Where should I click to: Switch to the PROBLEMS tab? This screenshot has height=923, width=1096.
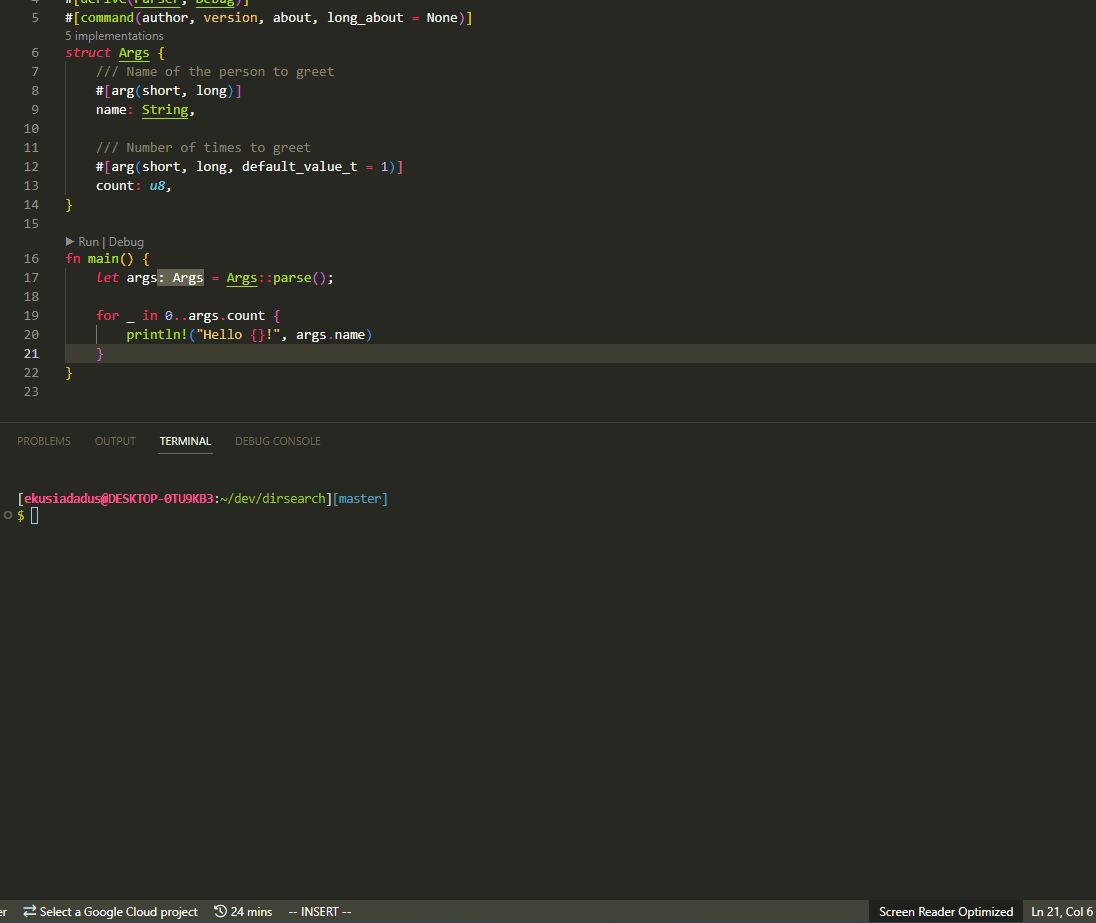point(43,440)
